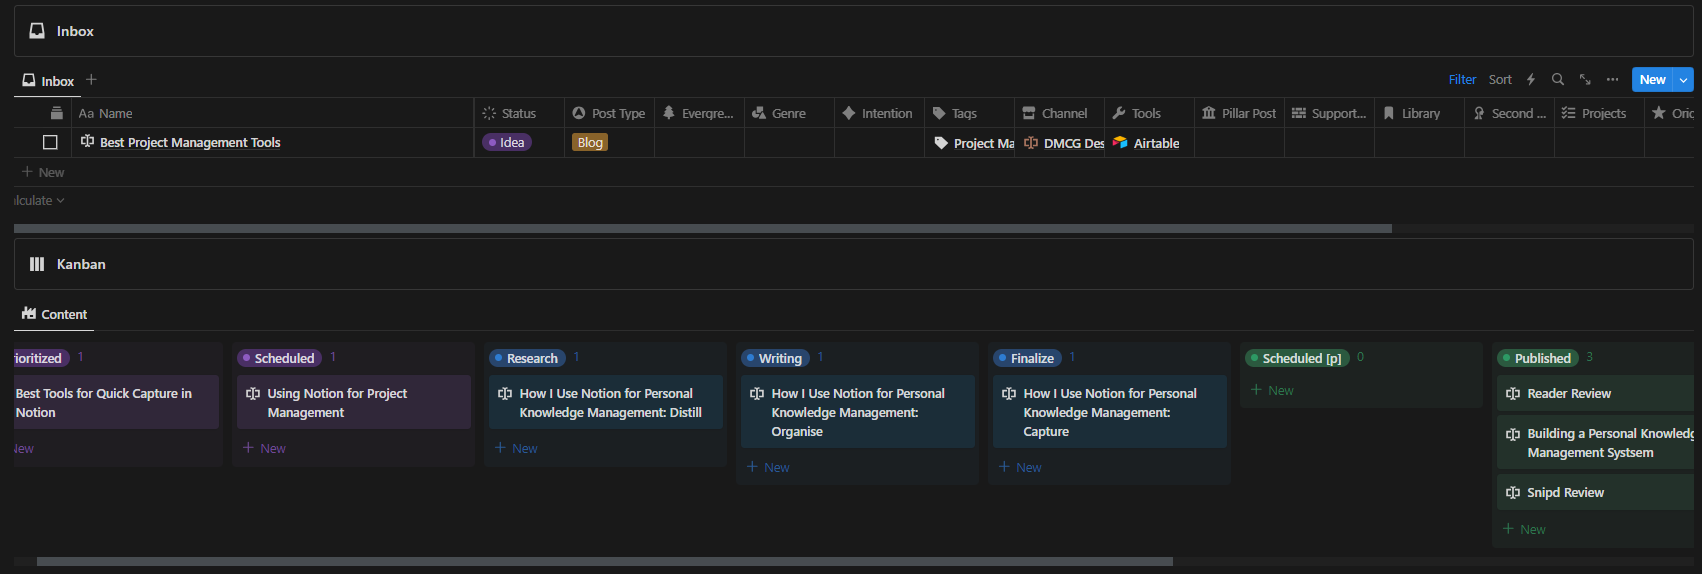Click the Inbox table horizontal scrollbar
1702x574 pixels.
(x=703, y=229)
